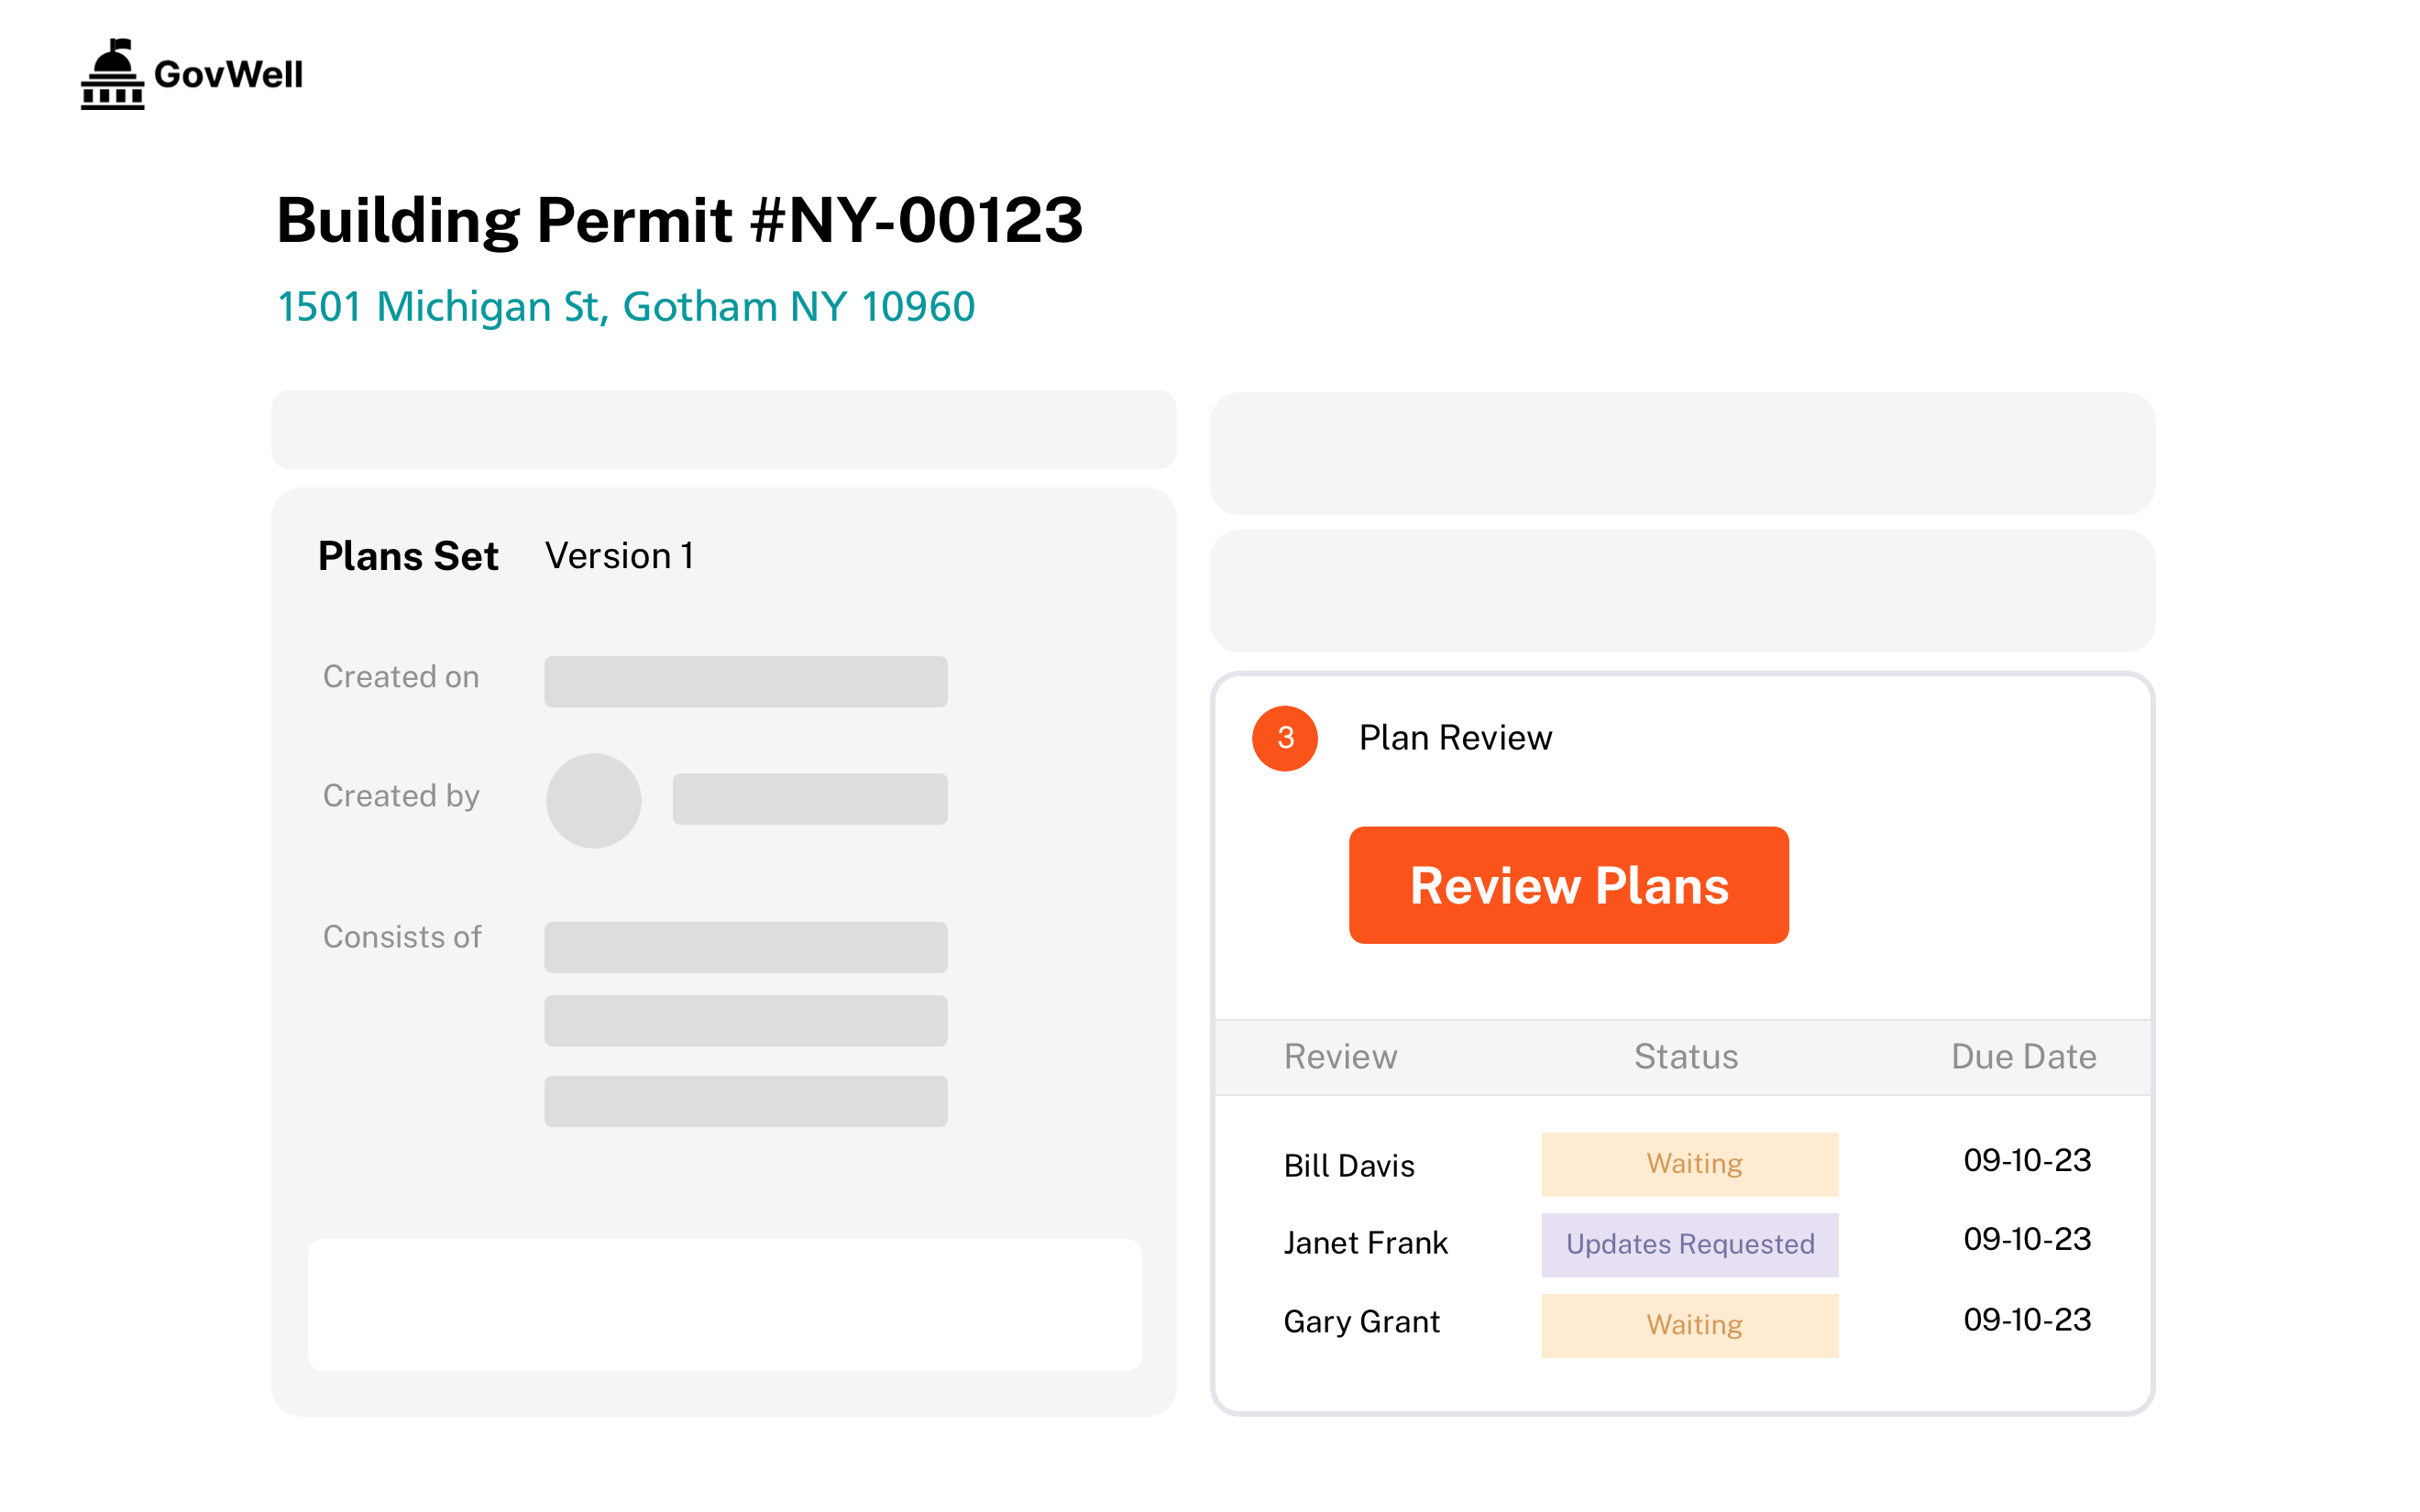Click the Created on placeholder field
This screenshot has width=2420, height=1512.
[x=745, y=681]
